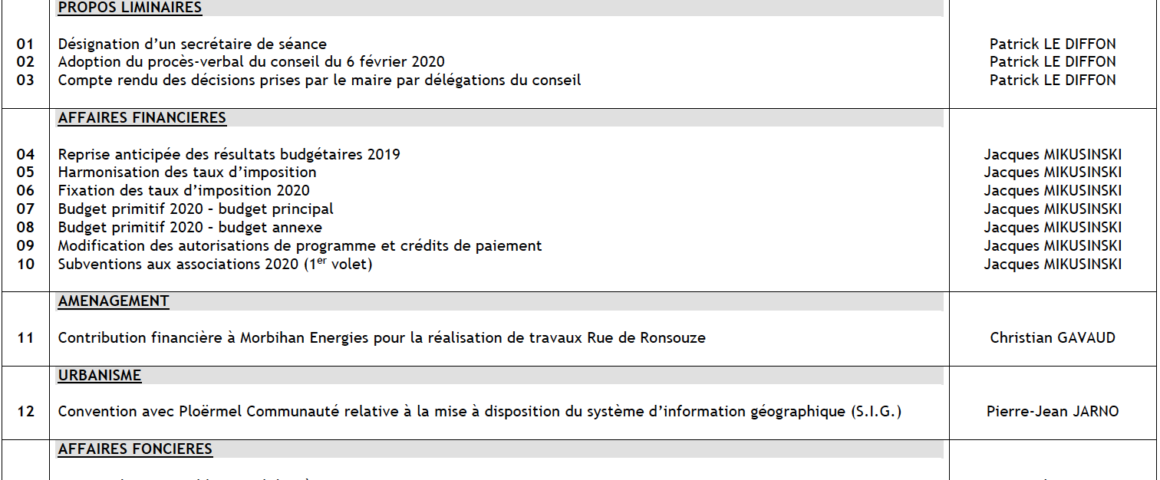The image size is (1160, 480).
Task: Click 'Modification des autorisations de programme' item
Action: (300, 245)
